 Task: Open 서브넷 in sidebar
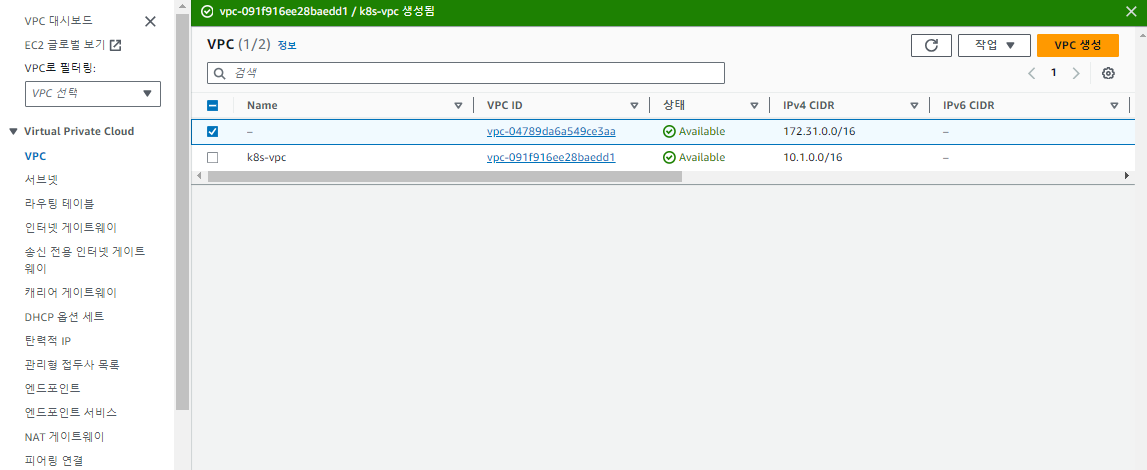point(41,179)
